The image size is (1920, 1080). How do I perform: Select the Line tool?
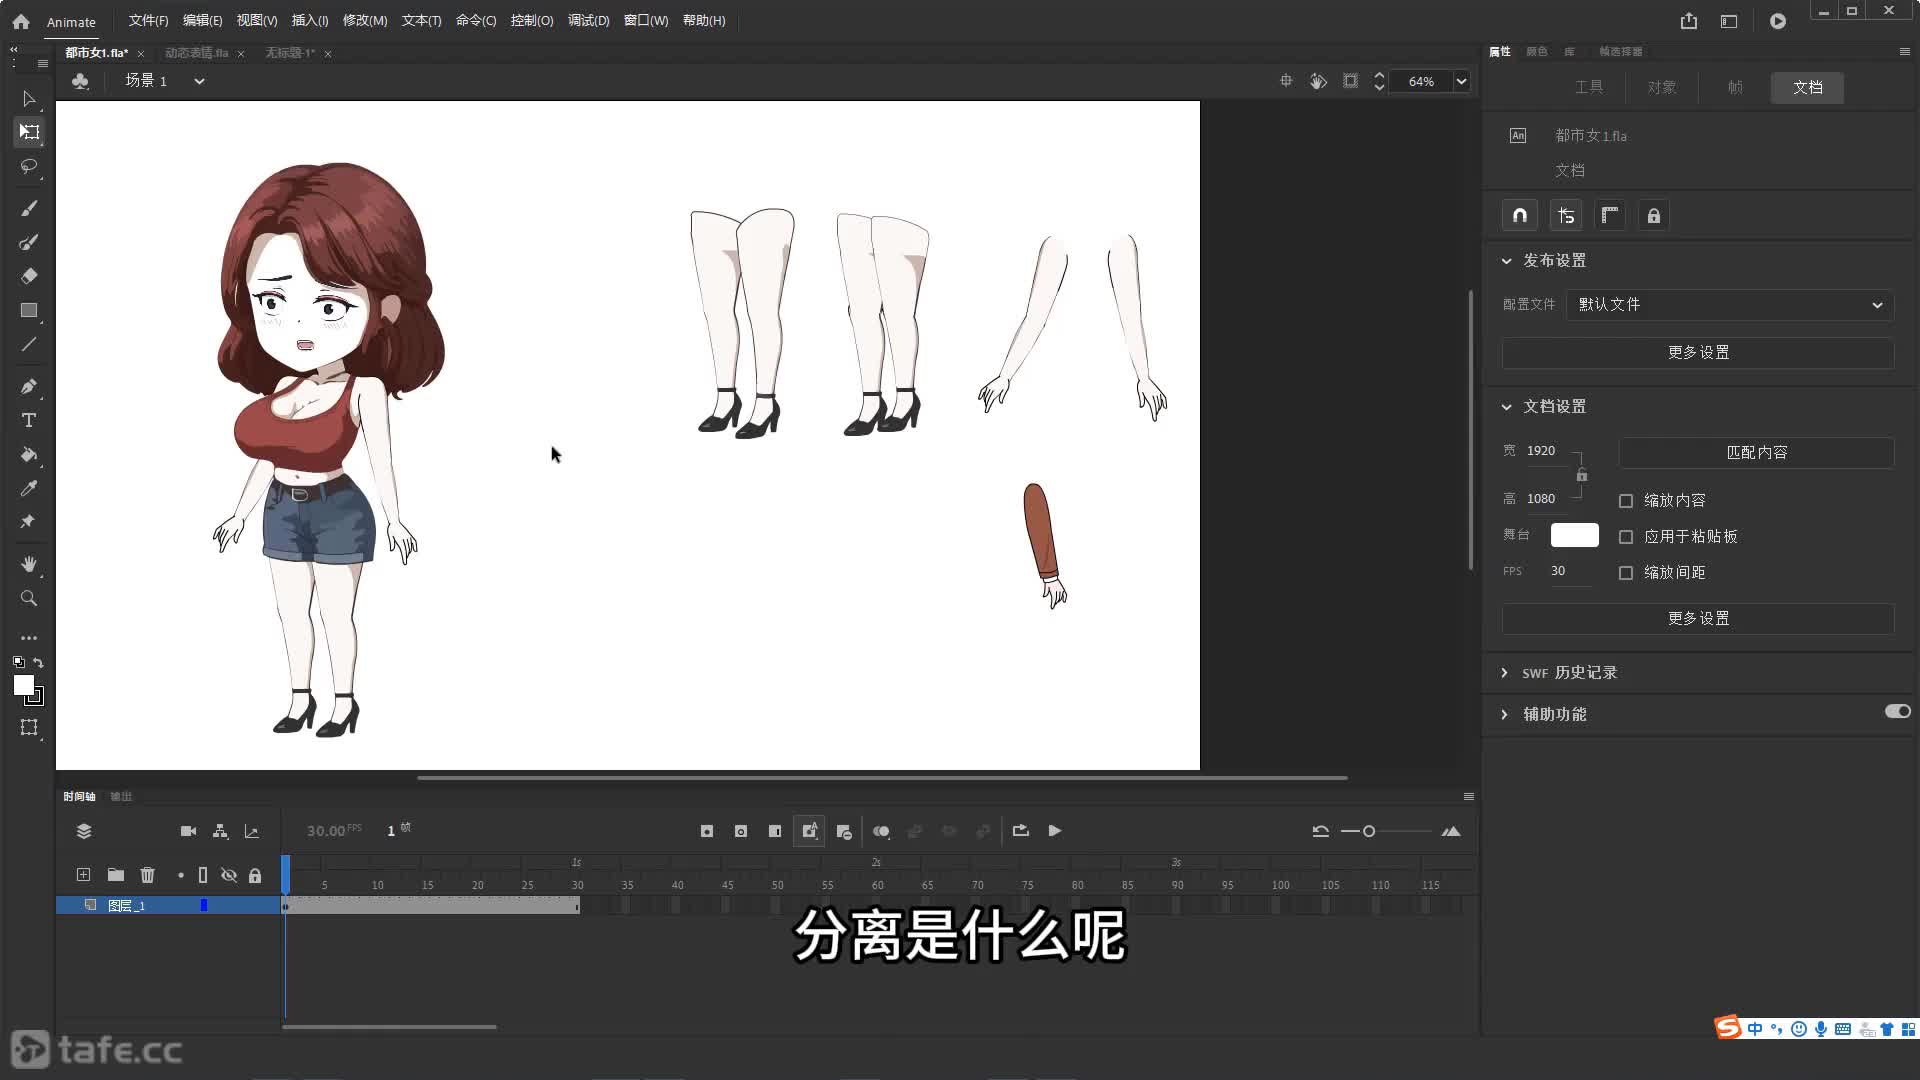[29, 344]
